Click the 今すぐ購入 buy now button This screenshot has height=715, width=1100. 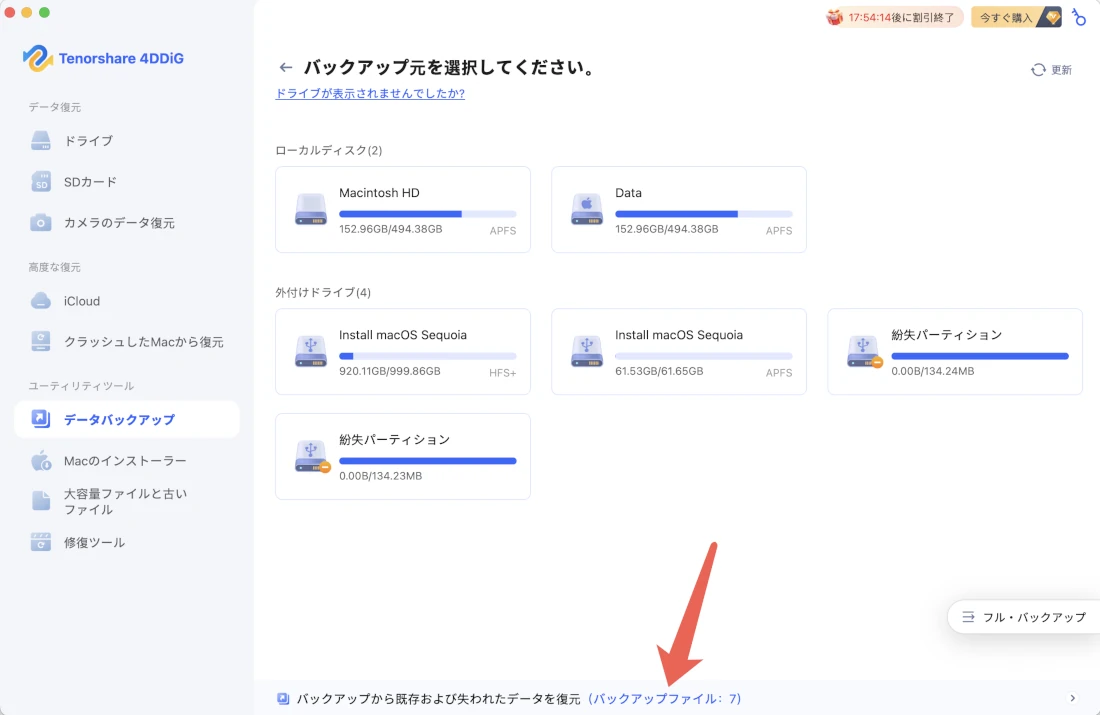tap(1017, 17)
